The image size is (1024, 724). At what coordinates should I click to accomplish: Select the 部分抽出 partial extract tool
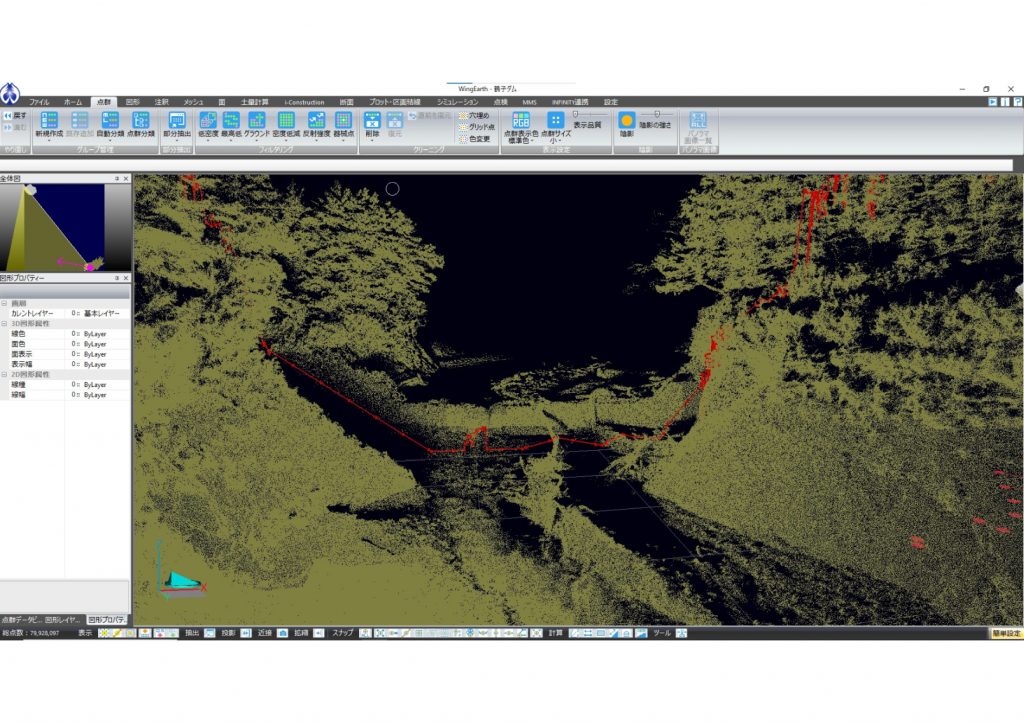(177, 121)
